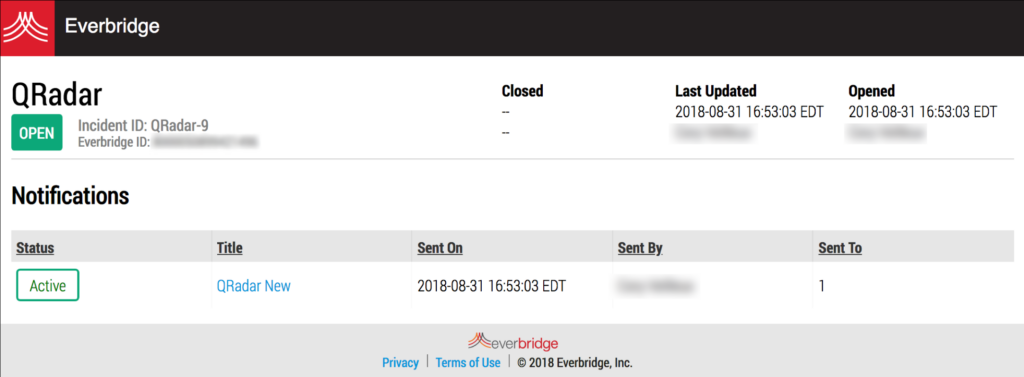The image size is (1024, 377).
Task: Open the QRadar New notification link
Action: [x=253, y=286]
